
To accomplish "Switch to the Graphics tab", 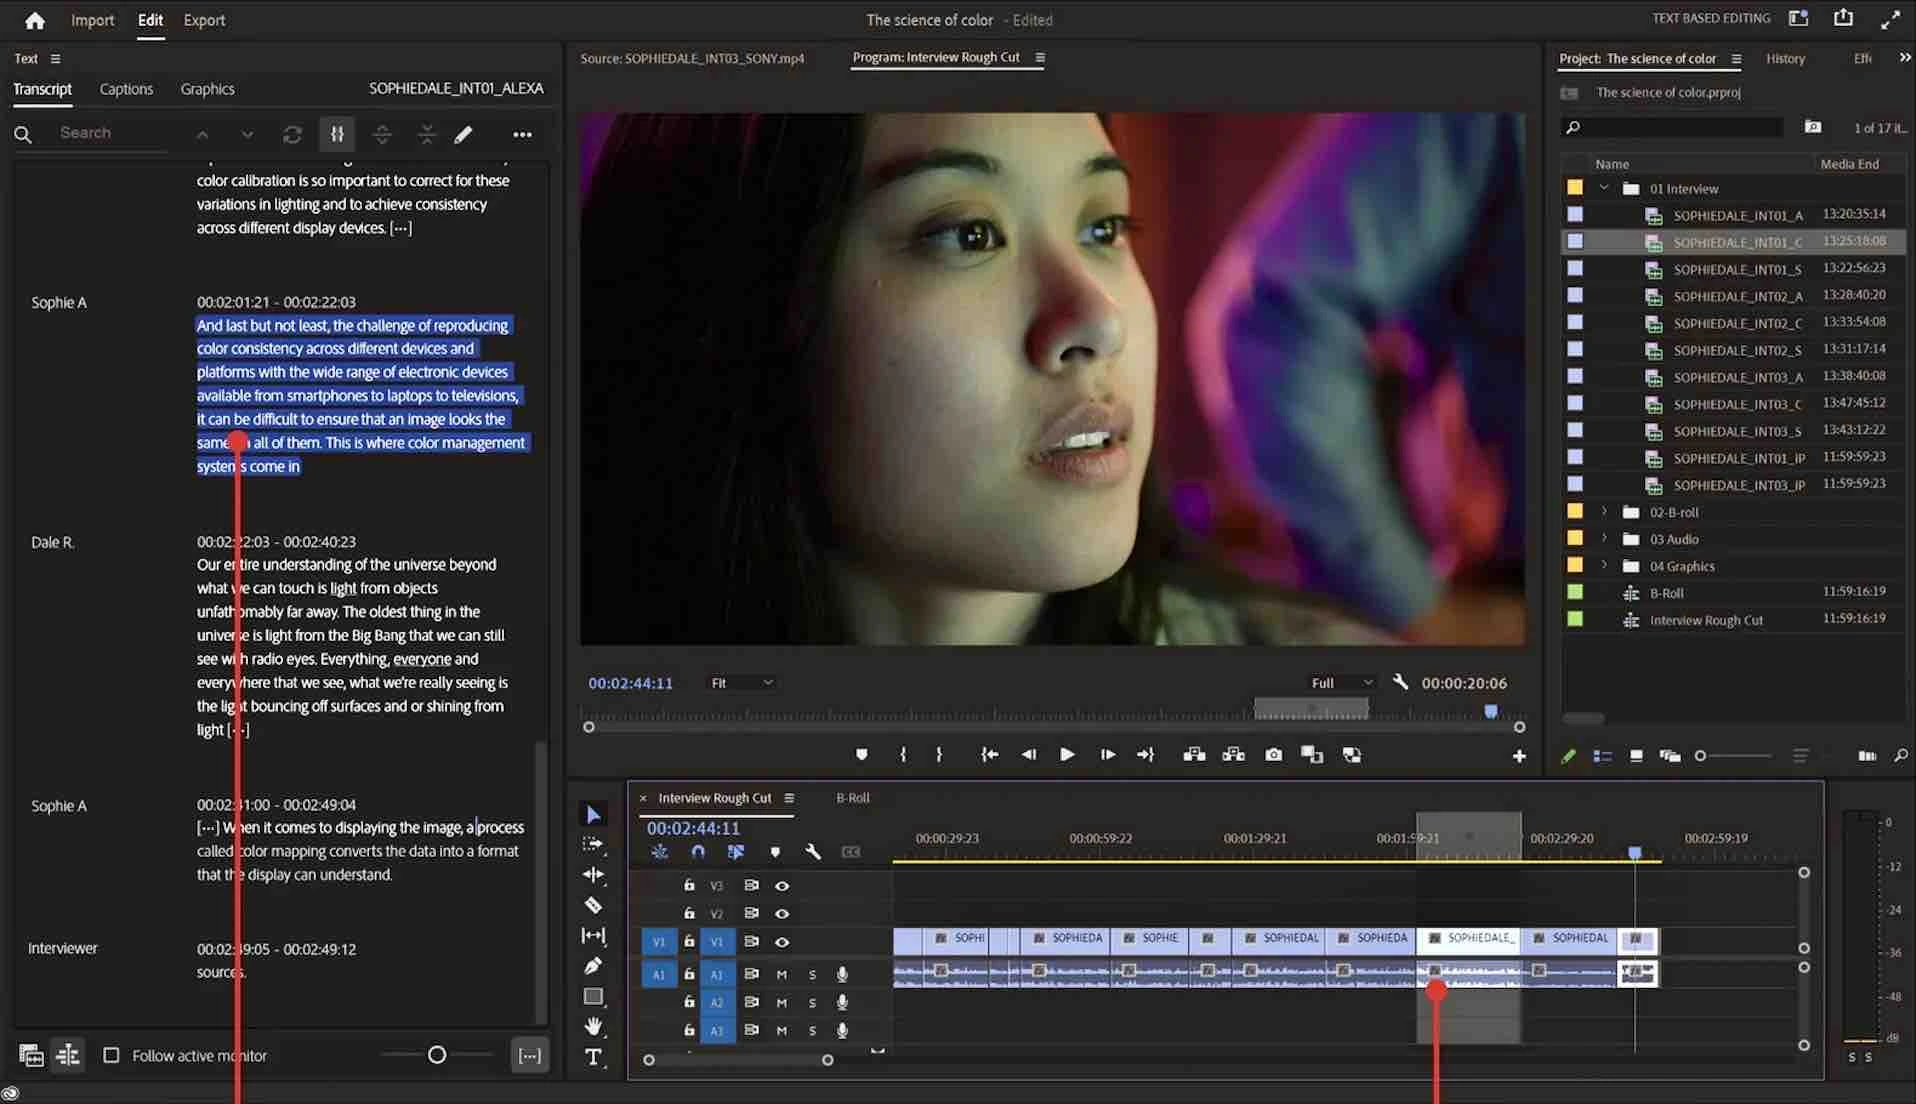I will [x=206, y=88].
